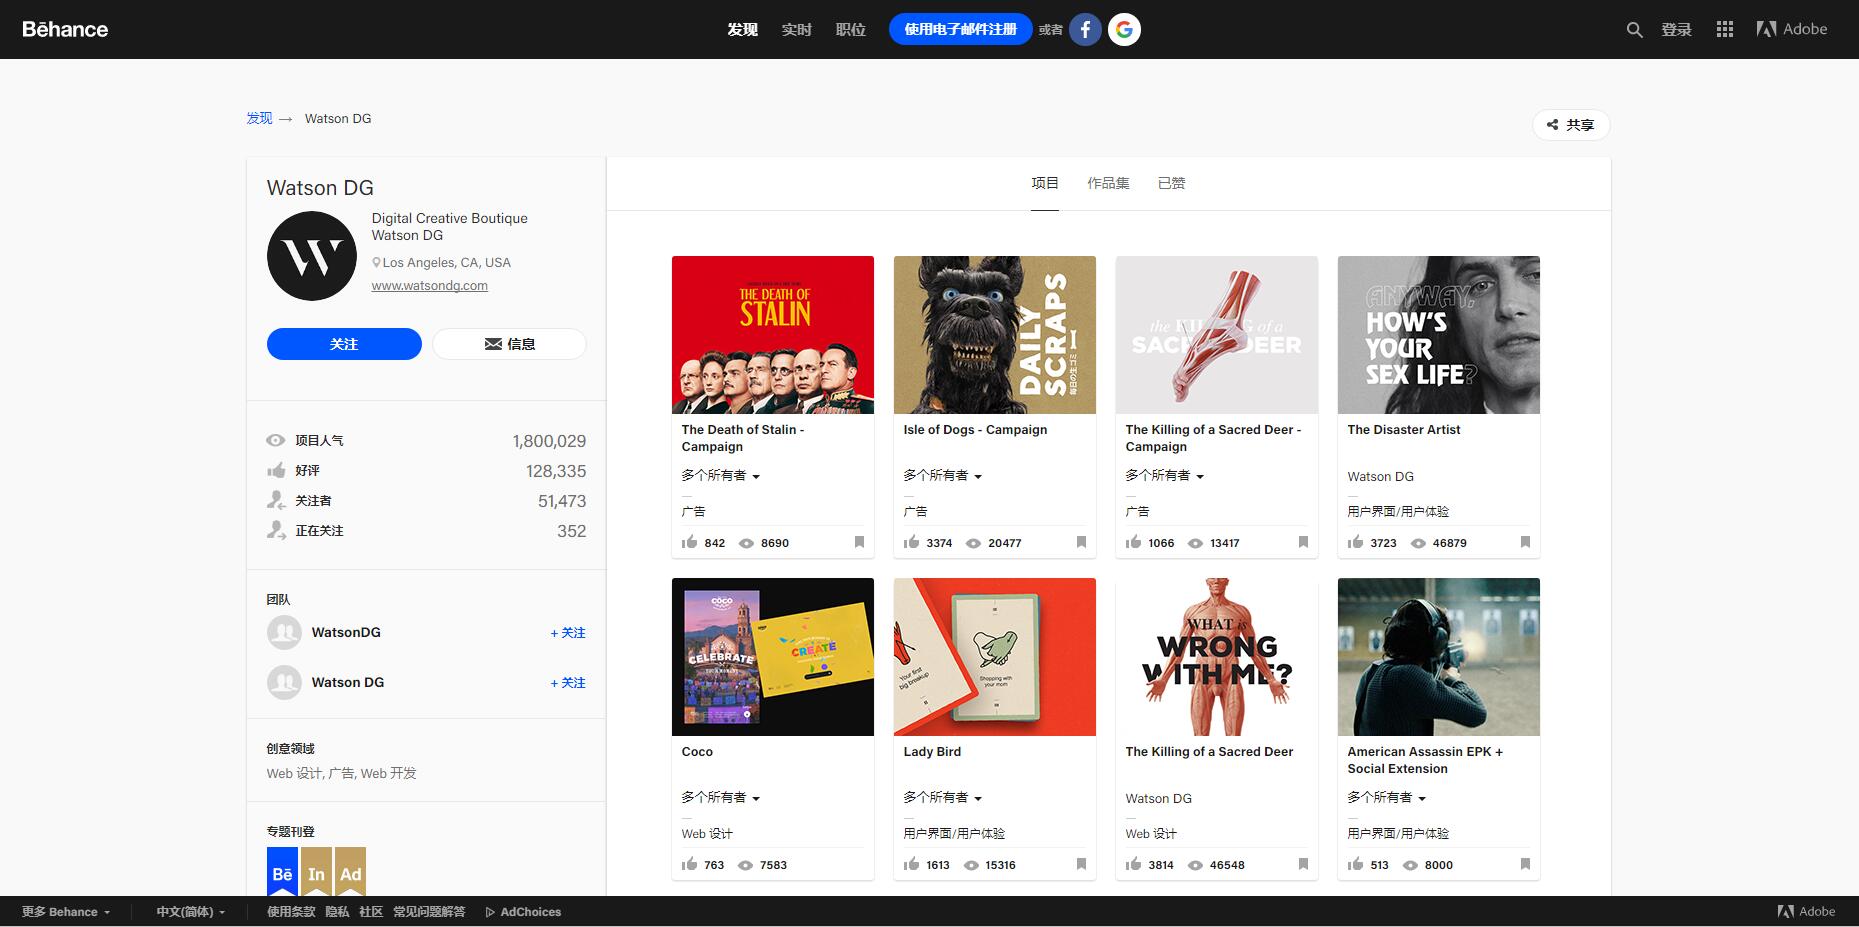Click 发现 breadcrumb link
The height and width of the screenshot is (927, 1859).
(x=260, y=118)
